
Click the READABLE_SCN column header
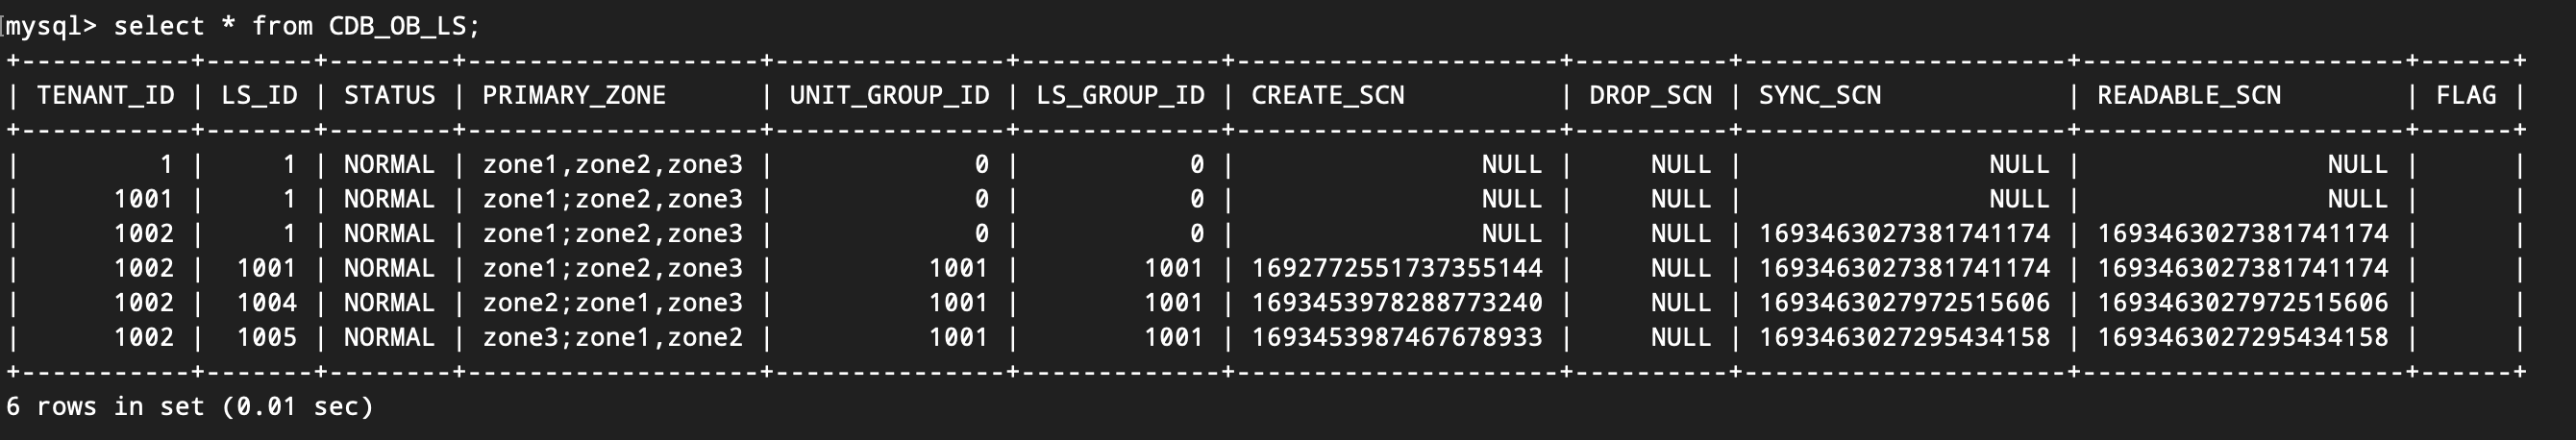click(x=2189, y=96)
